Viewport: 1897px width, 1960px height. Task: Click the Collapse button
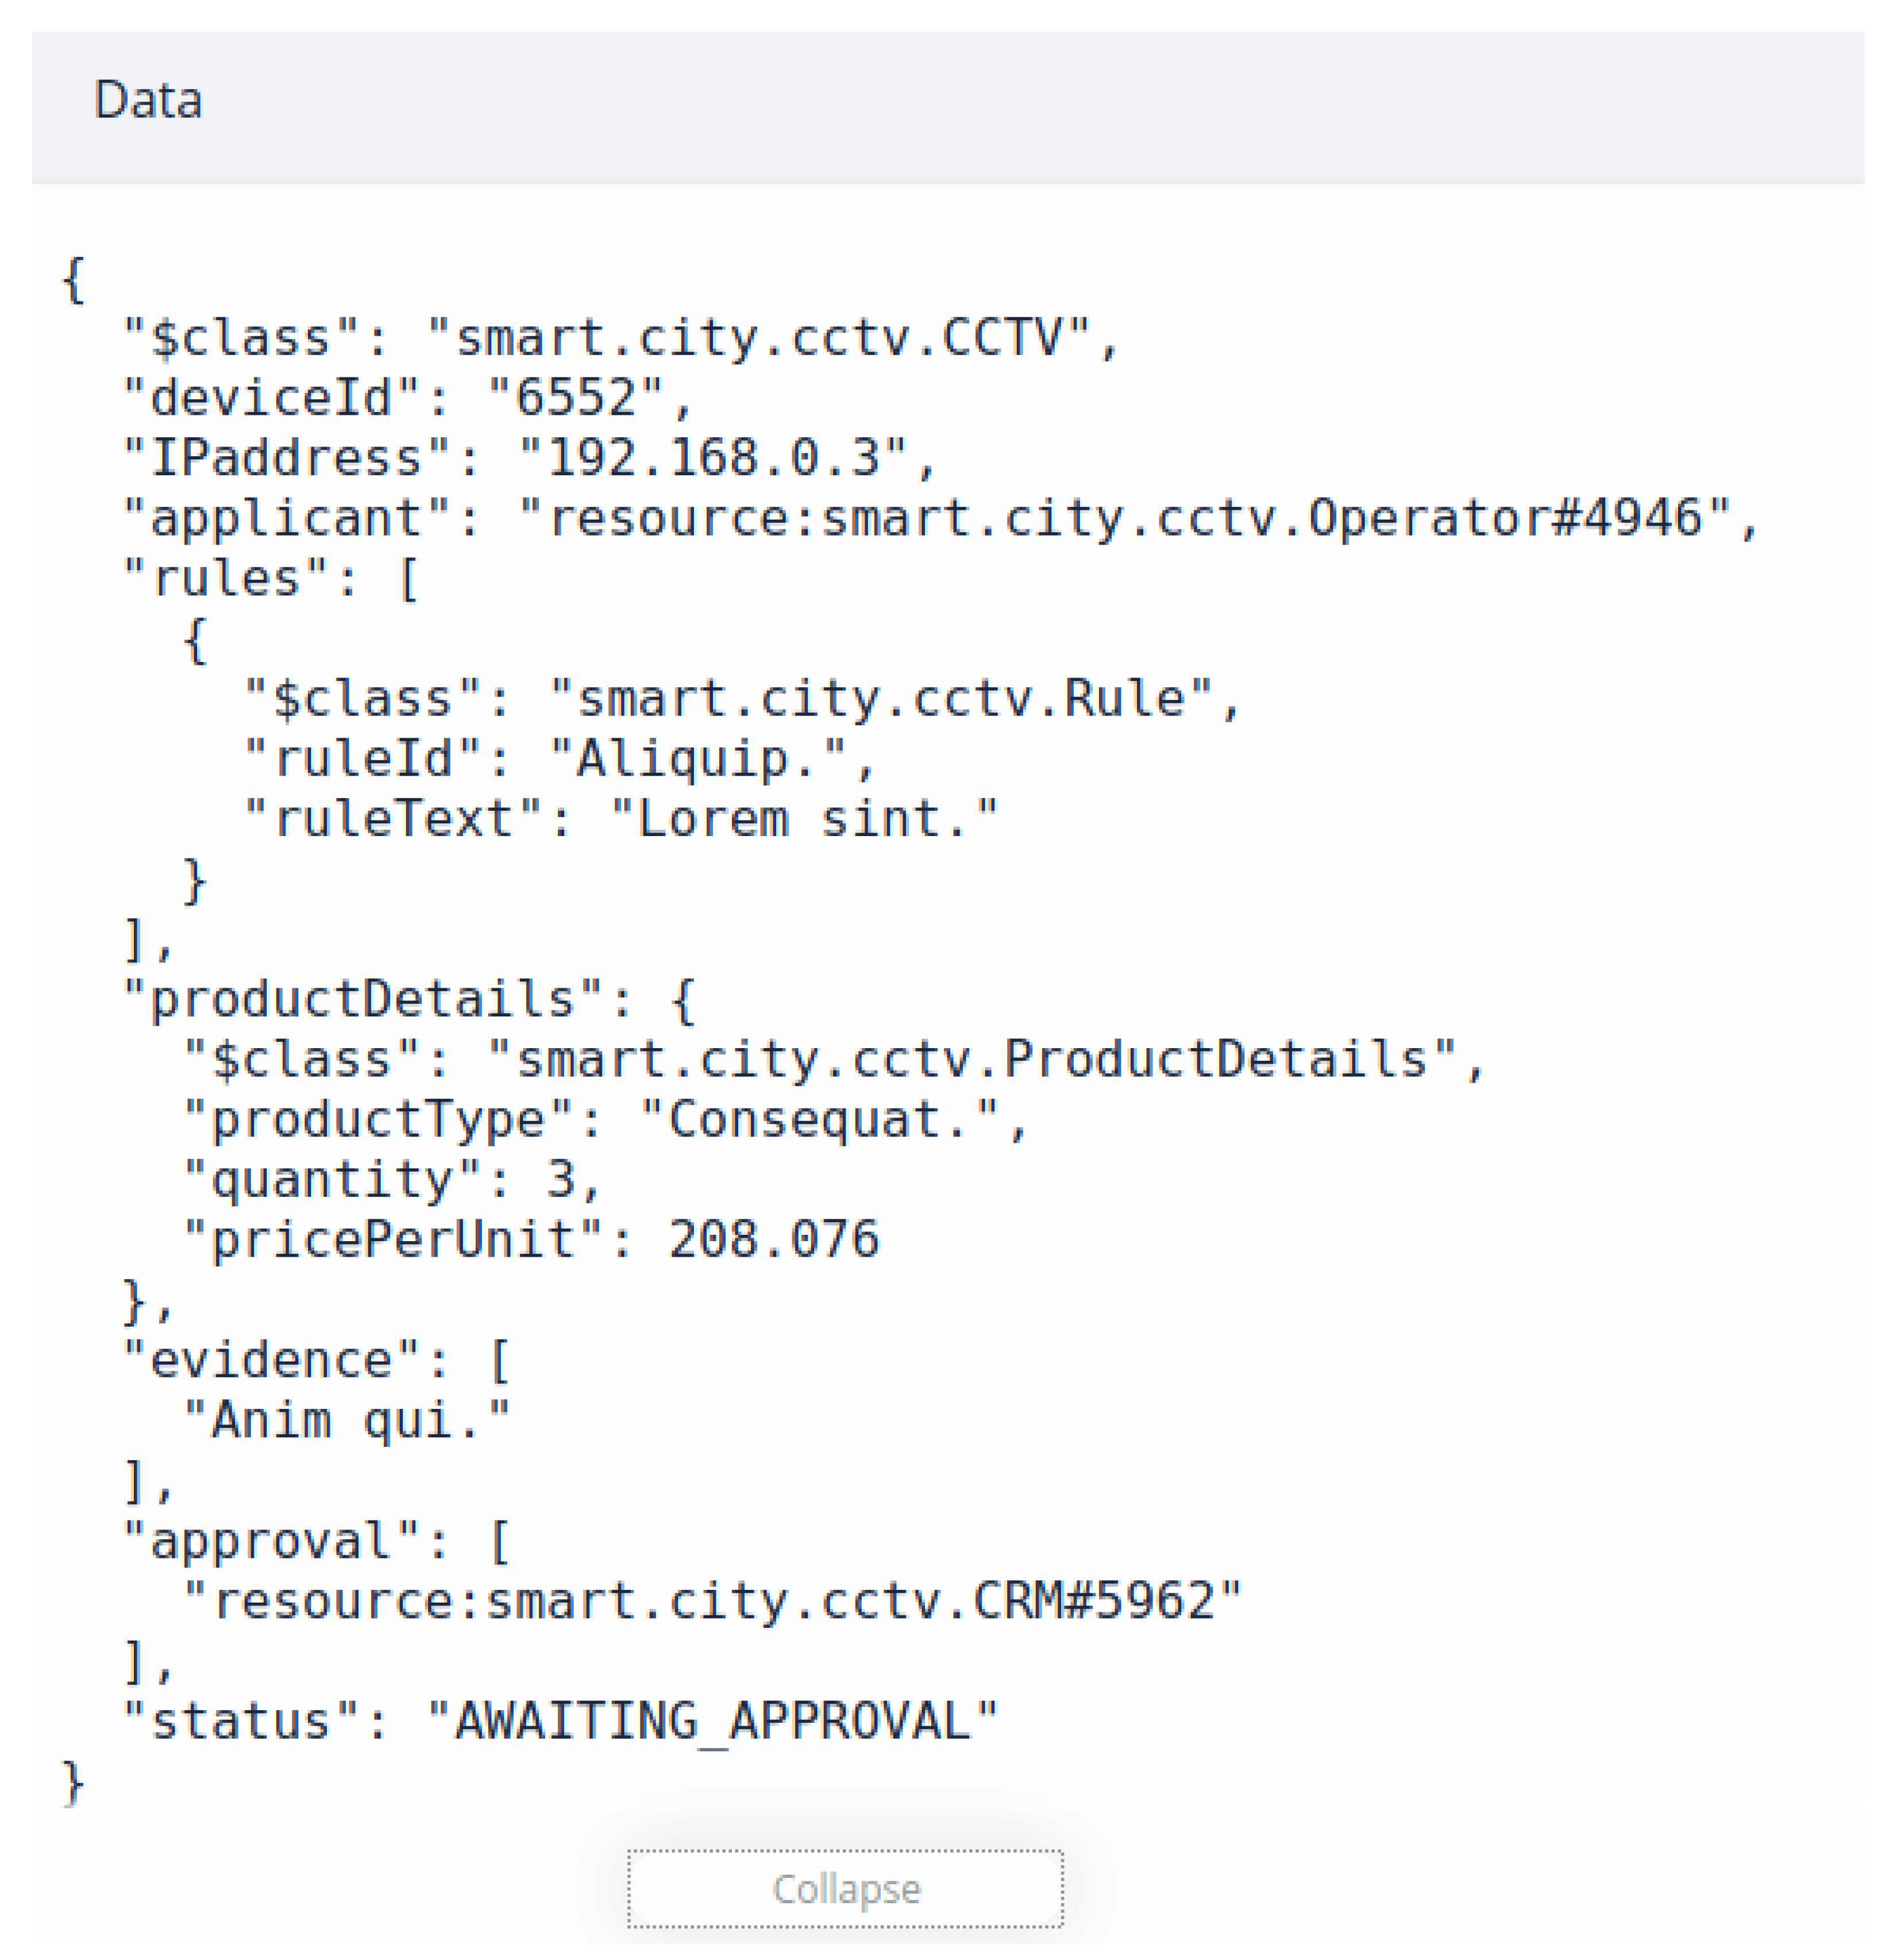[x=845, y=1889]
